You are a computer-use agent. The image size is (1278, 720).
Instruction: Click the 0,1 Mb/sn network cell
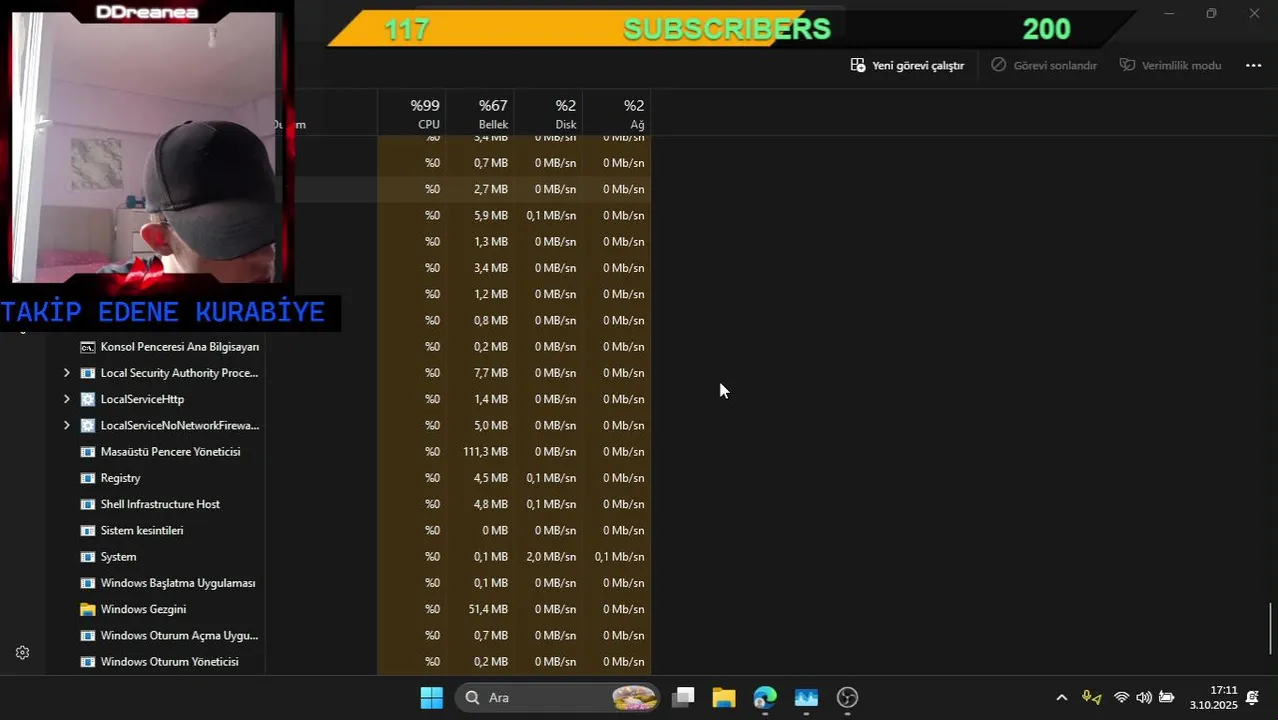[619, 557]
